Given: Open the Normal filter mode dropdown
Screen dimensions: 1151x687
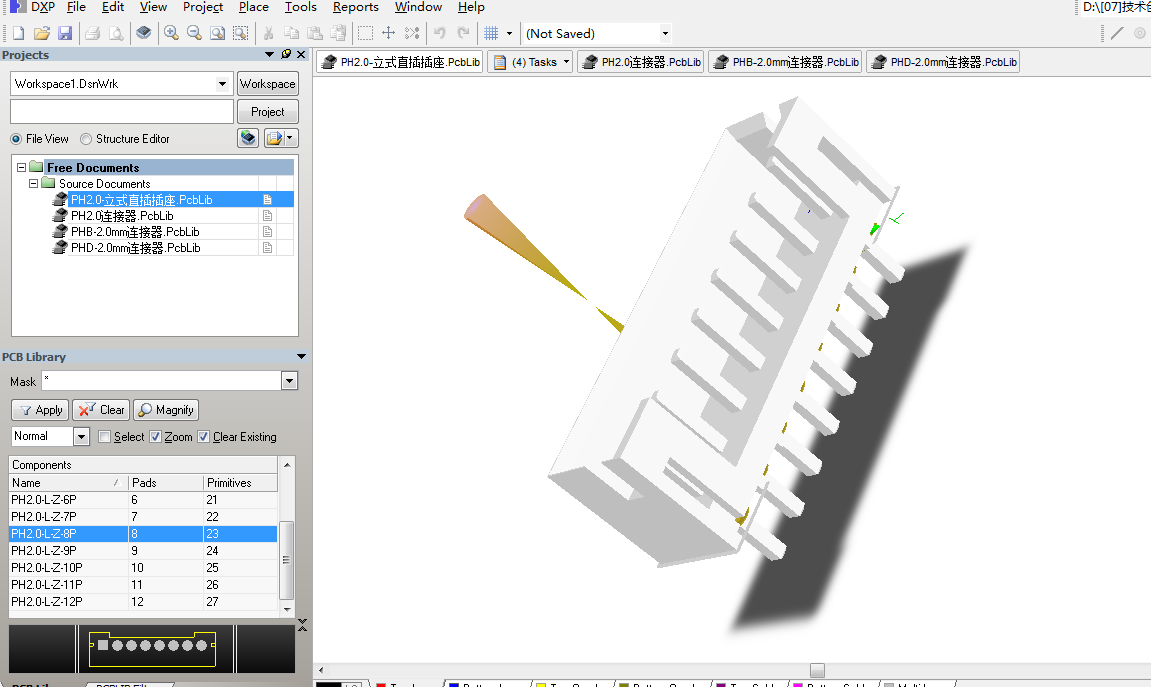Looking at the screenshot, I should [81, 437].
